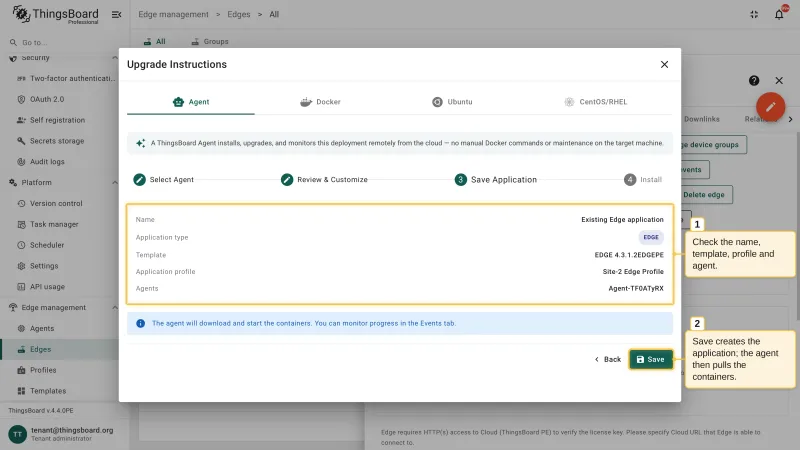Click Edge management breadcrumb
Viewport: 800px width, 450px height.
pyautogui.click(x=173, y=14)
